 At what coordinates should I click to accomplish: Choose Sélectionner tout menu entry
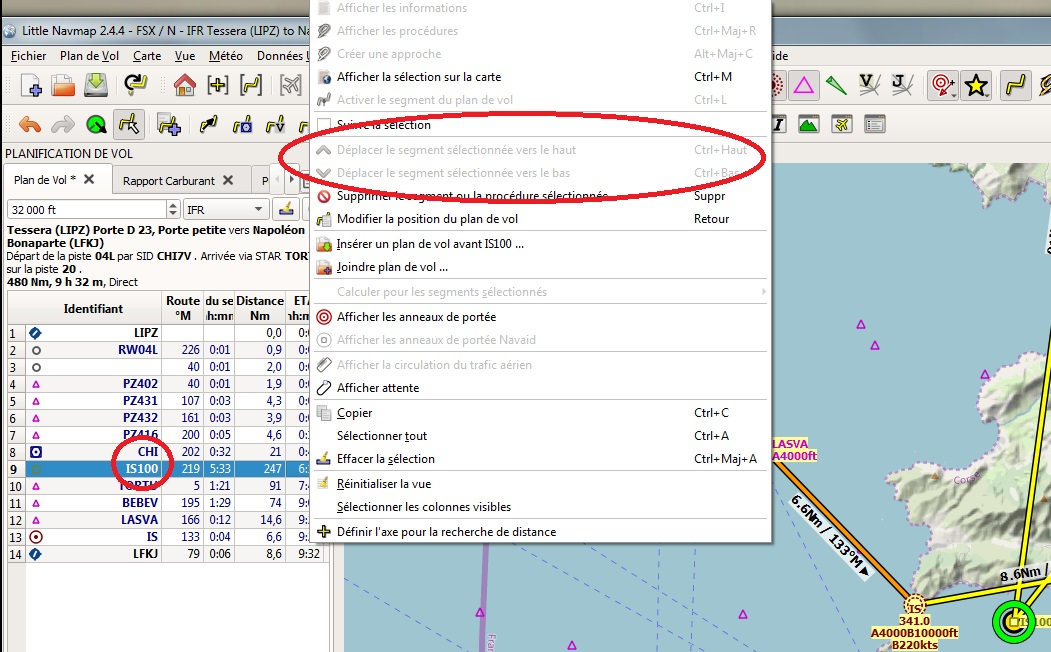click(x=542, y=436)
